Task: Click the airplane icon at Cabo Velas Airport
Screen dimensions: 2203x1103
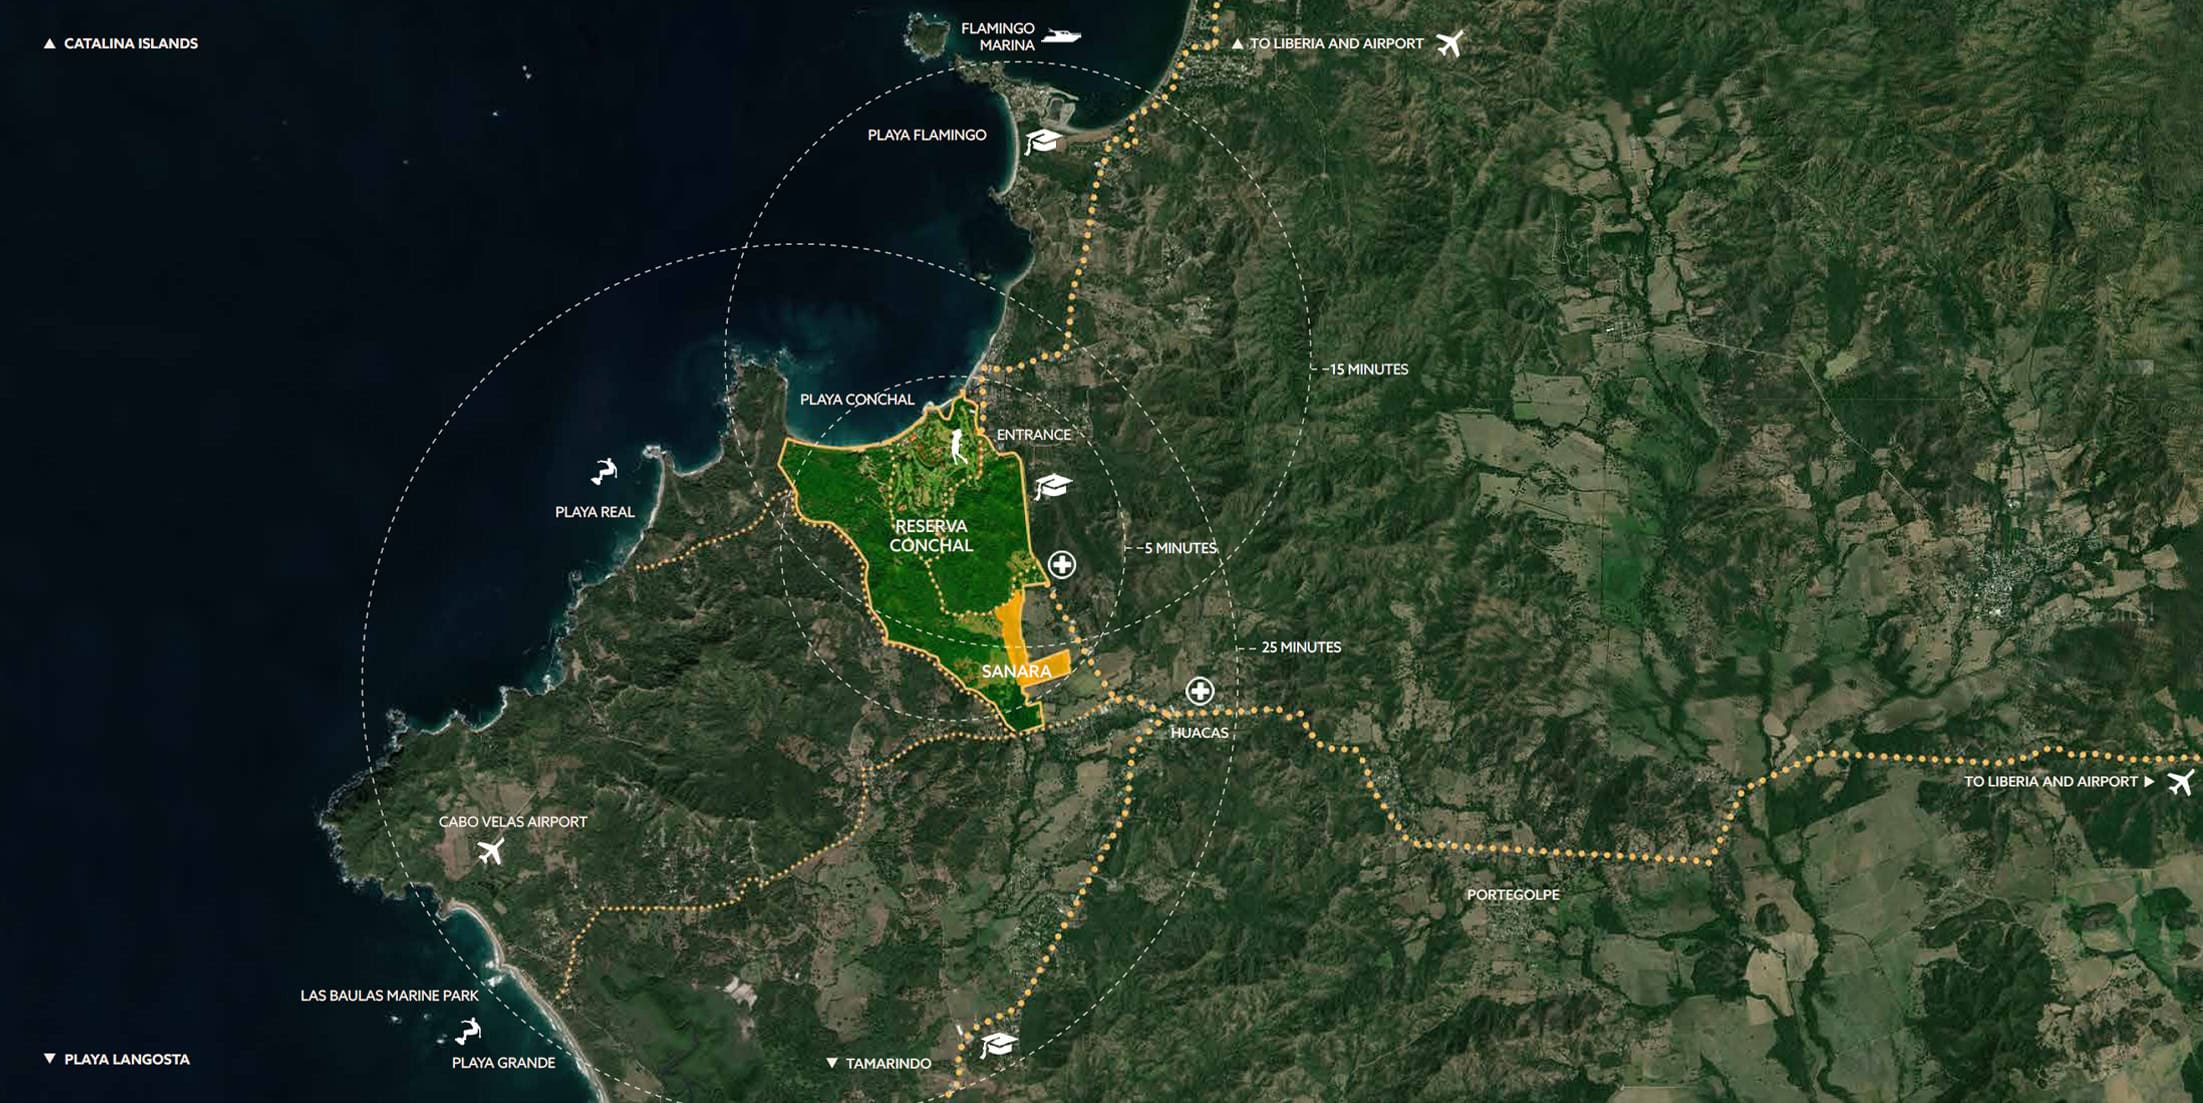Action: pyautogui.click(x=490, y=851)
